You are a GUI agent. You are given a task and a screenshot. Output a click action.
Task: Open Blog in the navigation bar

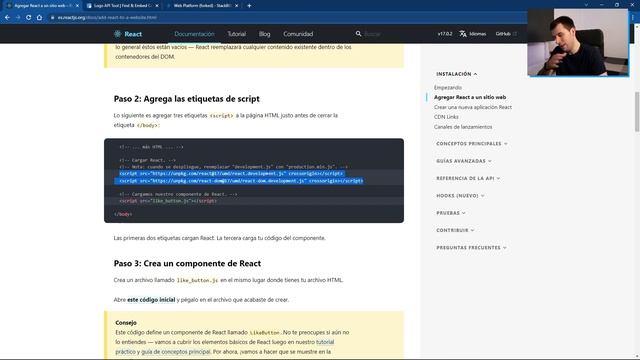coord(264,34)
